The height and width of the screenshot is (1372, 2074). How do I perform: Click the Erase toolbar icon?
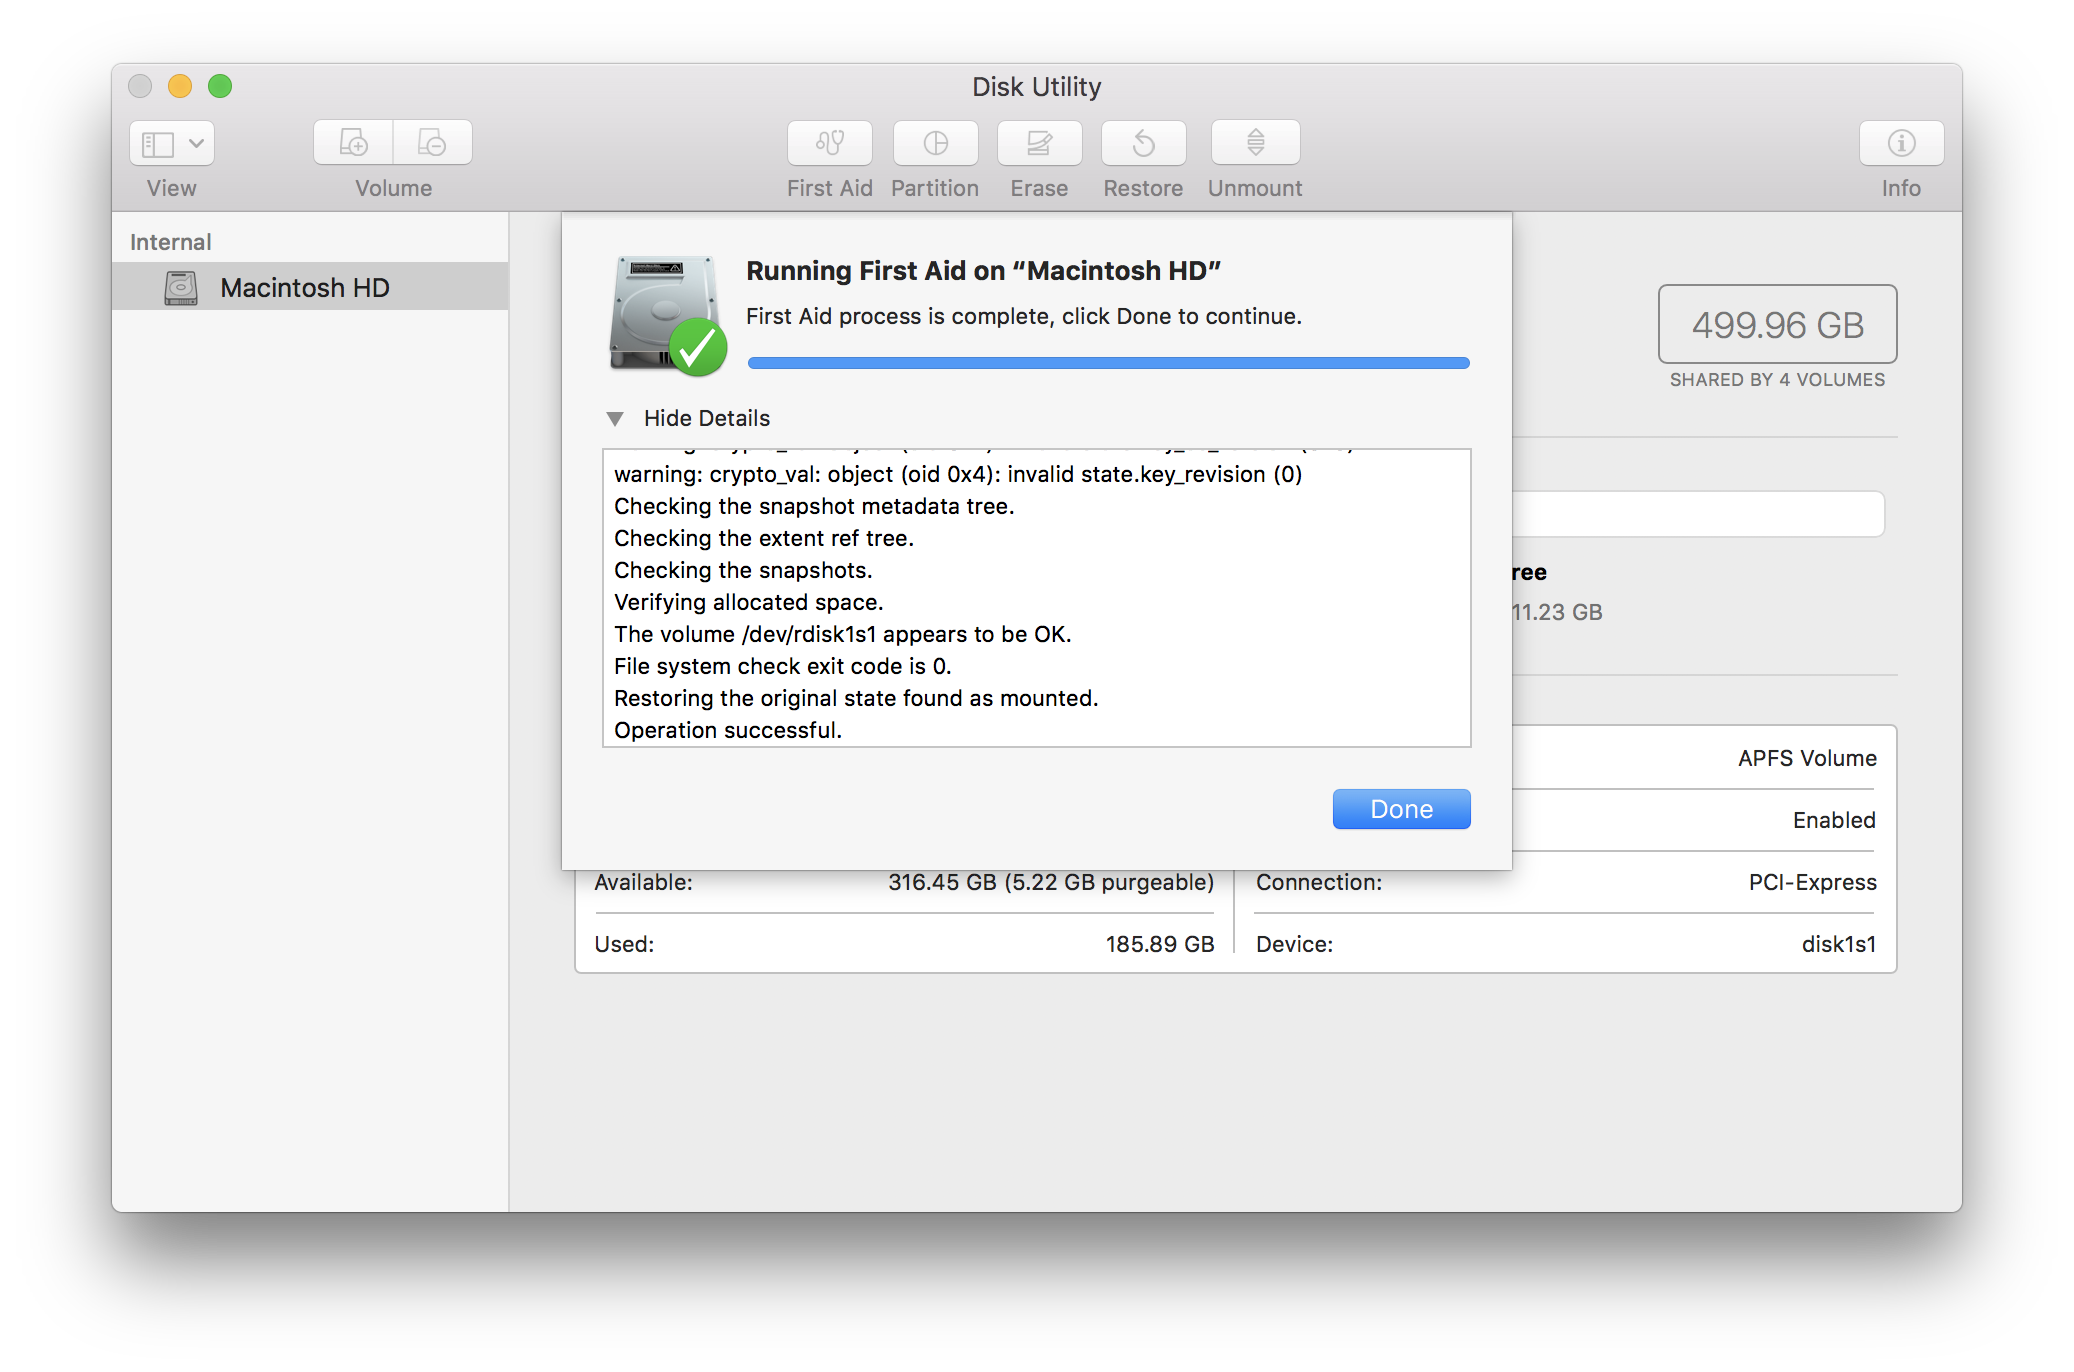point(1039,144)
